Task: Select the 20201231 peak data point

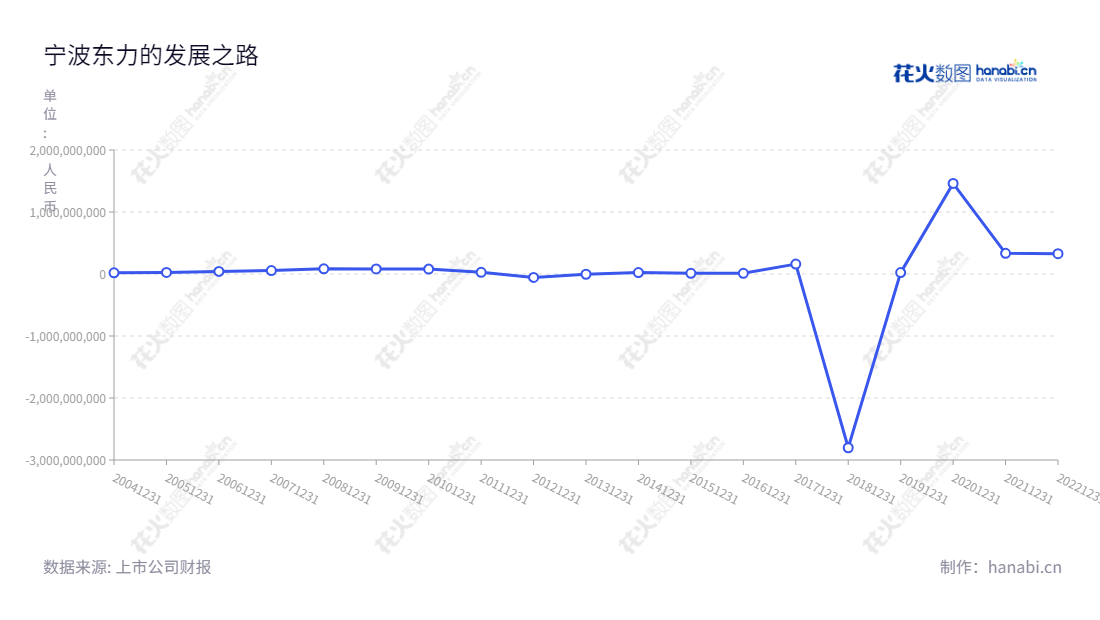Action: pyautogui.click(x=953, y=184)
